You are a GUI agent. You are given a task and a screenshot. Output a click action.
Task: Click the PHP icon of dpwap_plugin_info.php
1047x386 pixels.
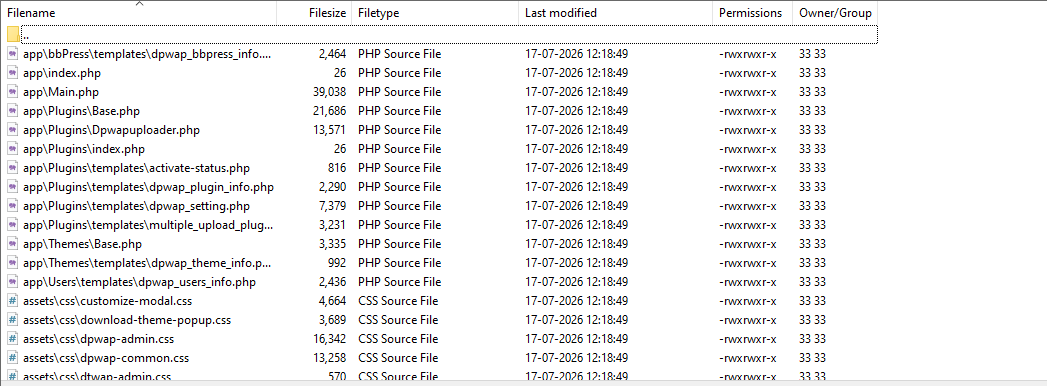pos(13,187)
